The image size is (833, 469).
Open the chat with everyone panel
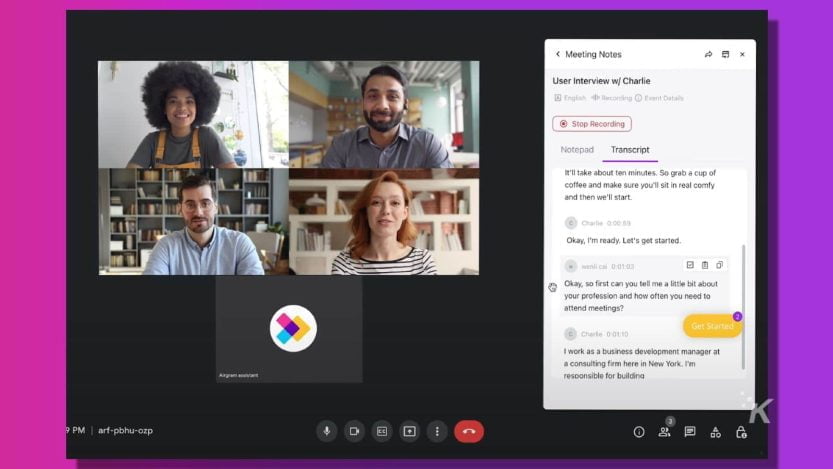click(690, 432)
